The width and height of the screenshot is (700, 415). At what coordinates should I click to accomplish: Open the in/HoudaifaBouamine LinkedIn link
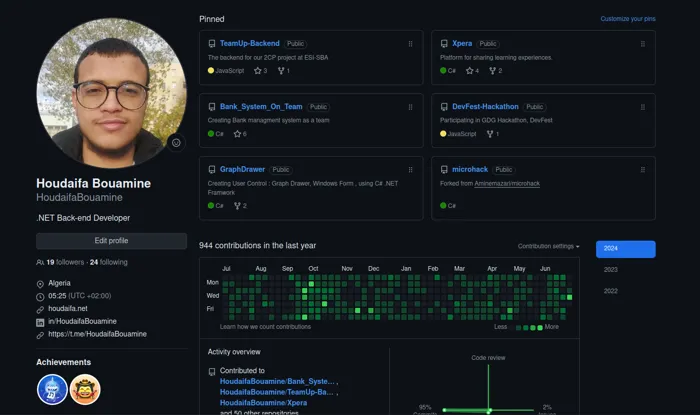82,321
